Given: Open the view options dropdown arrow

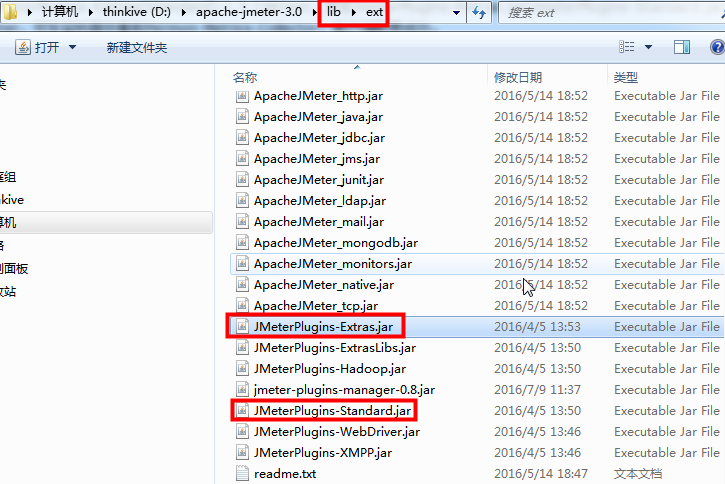Looking at the screenshot, I should tap(648, 47).
